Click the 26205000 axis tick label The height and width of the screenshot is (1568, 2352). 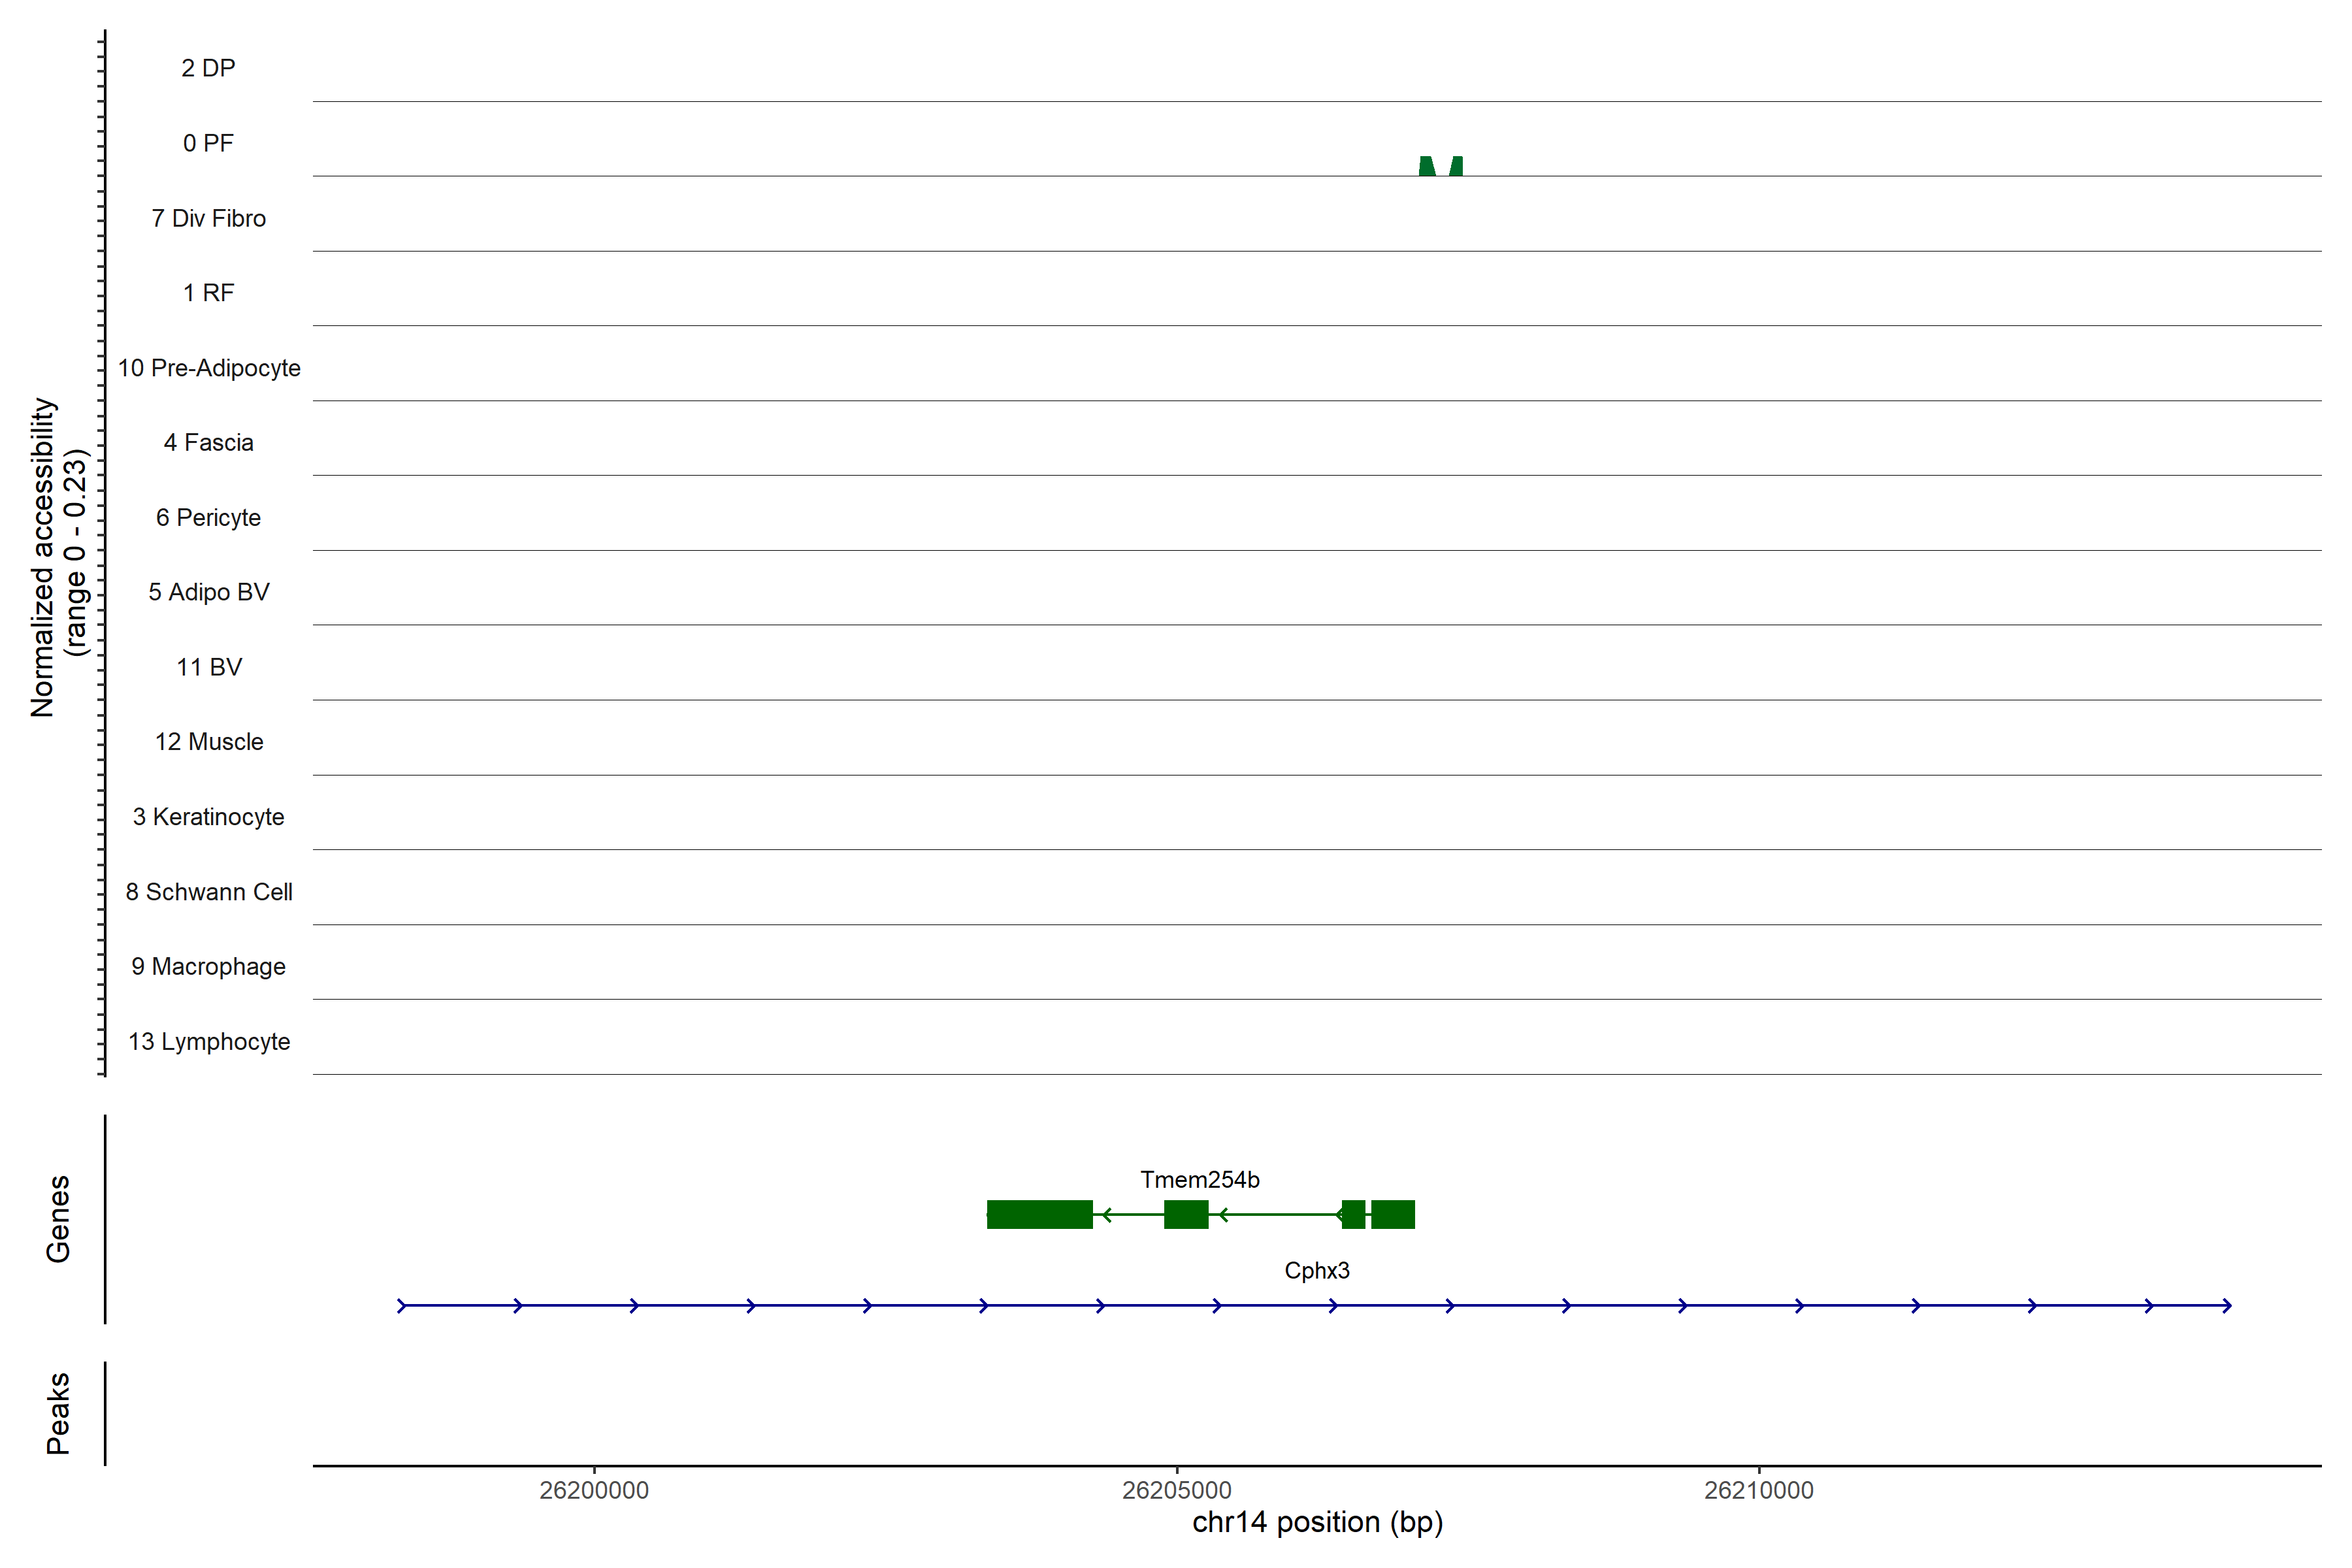(1176, 1490)
